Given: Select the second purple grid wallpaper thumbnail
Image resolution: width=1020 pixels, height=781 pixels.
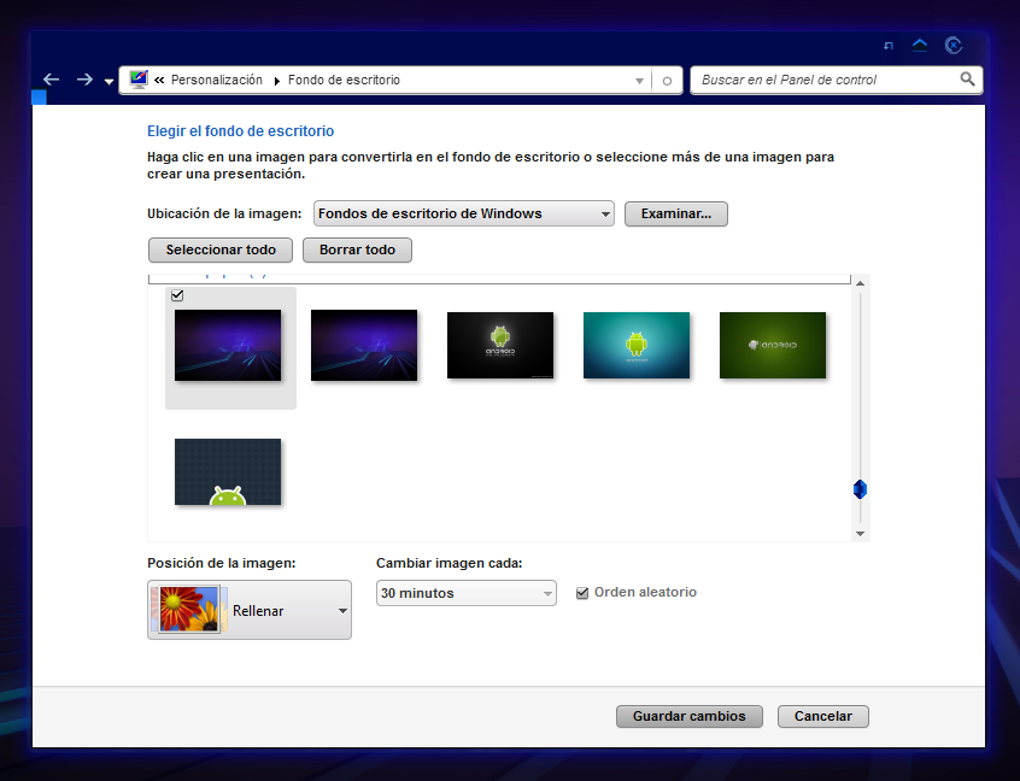Looking at the screenshot, I should click(x=364, y=345).
